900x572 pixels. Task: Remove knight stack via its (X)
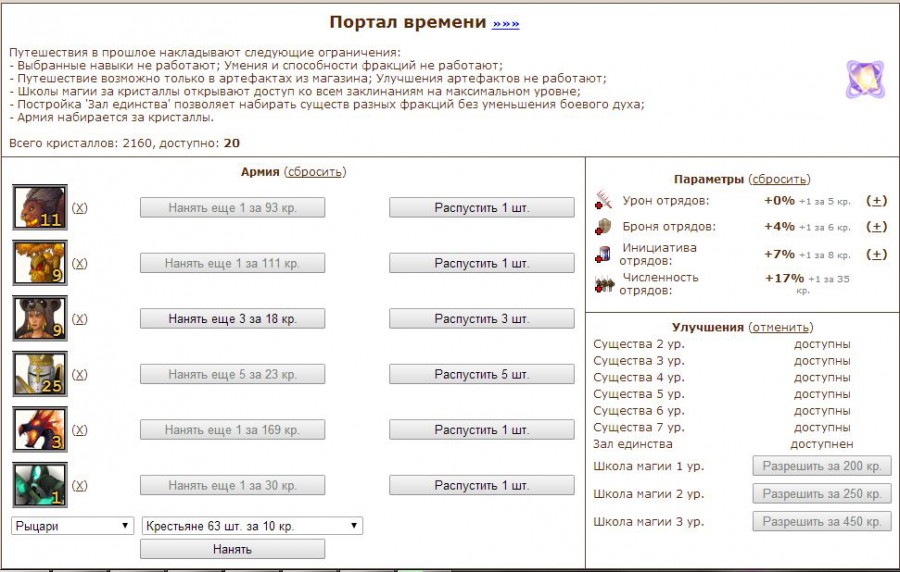[x=80, y=375]
